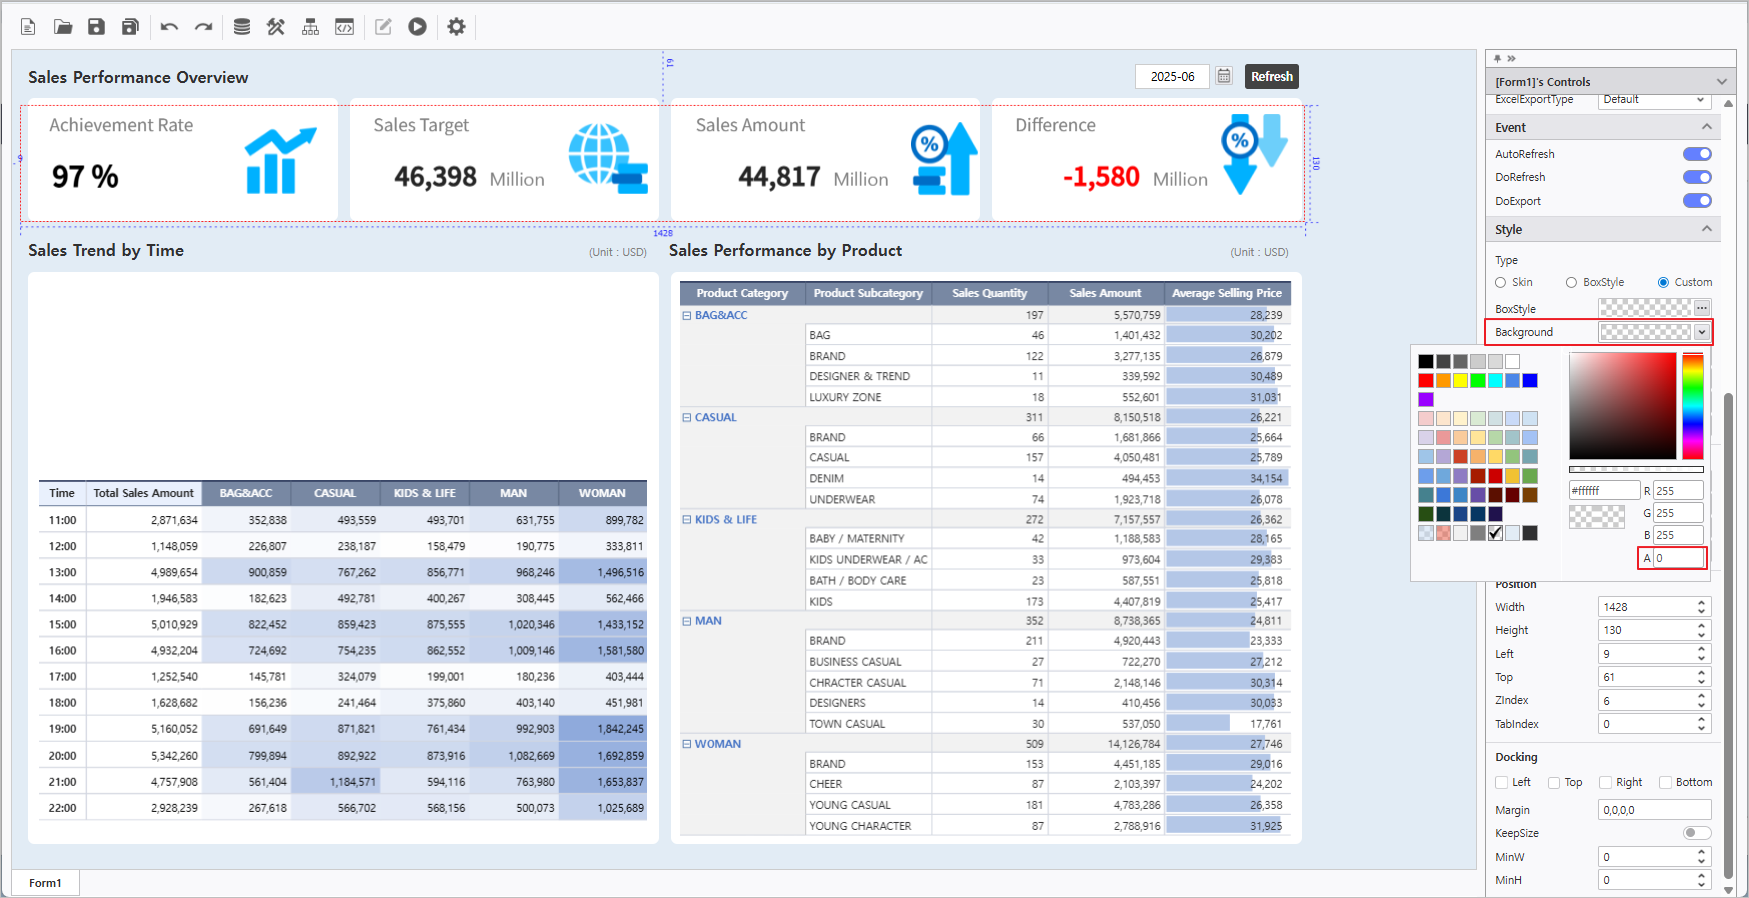Viewport: 1749px width, 898px height.
Task: Open file with folder icon
Action: point(63,27)
